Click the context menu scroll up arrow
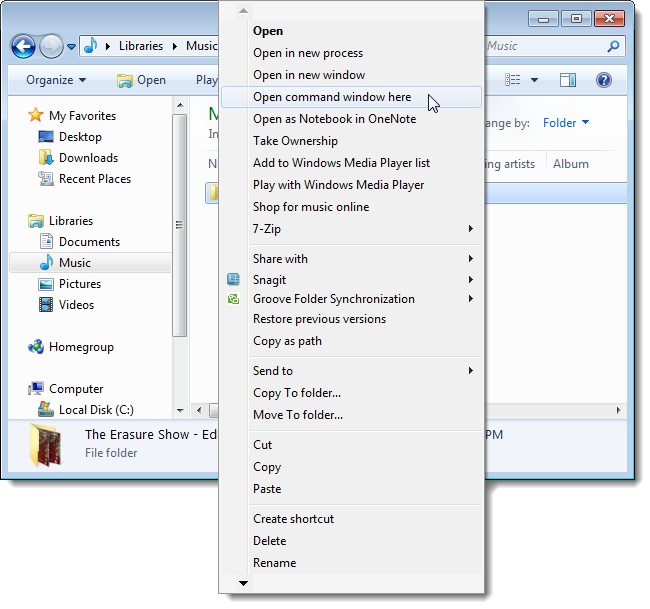This screenshot has height=609, width=650. coord(243,11)
